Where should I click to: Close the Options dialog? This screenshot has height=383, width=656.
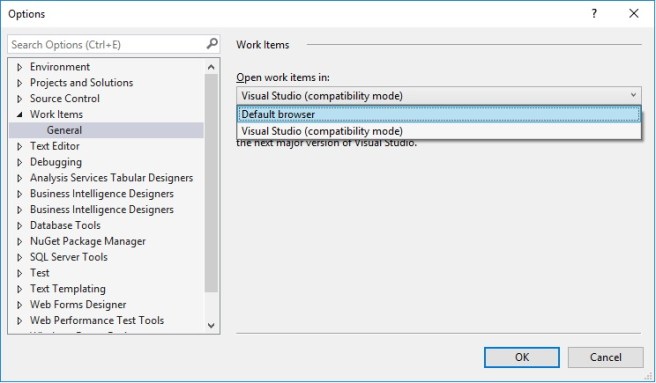click(x=634, y=13)
